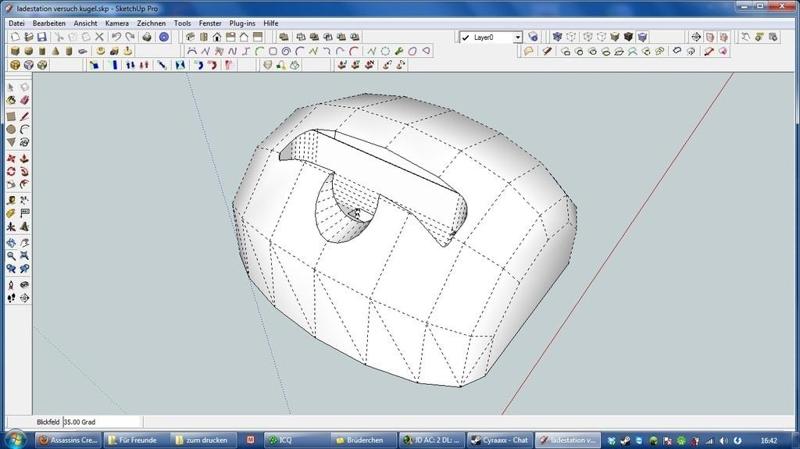Screen dimensions: 800x449
Task: Toggle the monochrome face style cube
Action: tap(643, 37)
